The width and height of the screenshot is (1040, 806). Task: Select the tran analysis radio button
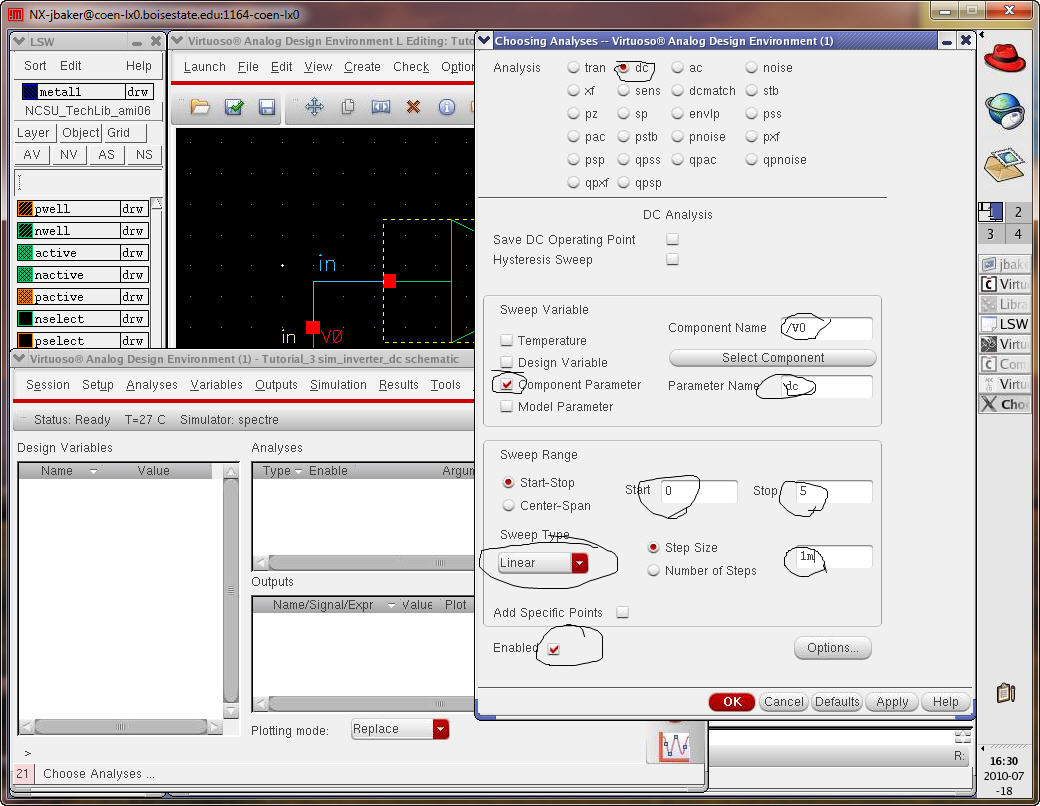click(573, 68)
